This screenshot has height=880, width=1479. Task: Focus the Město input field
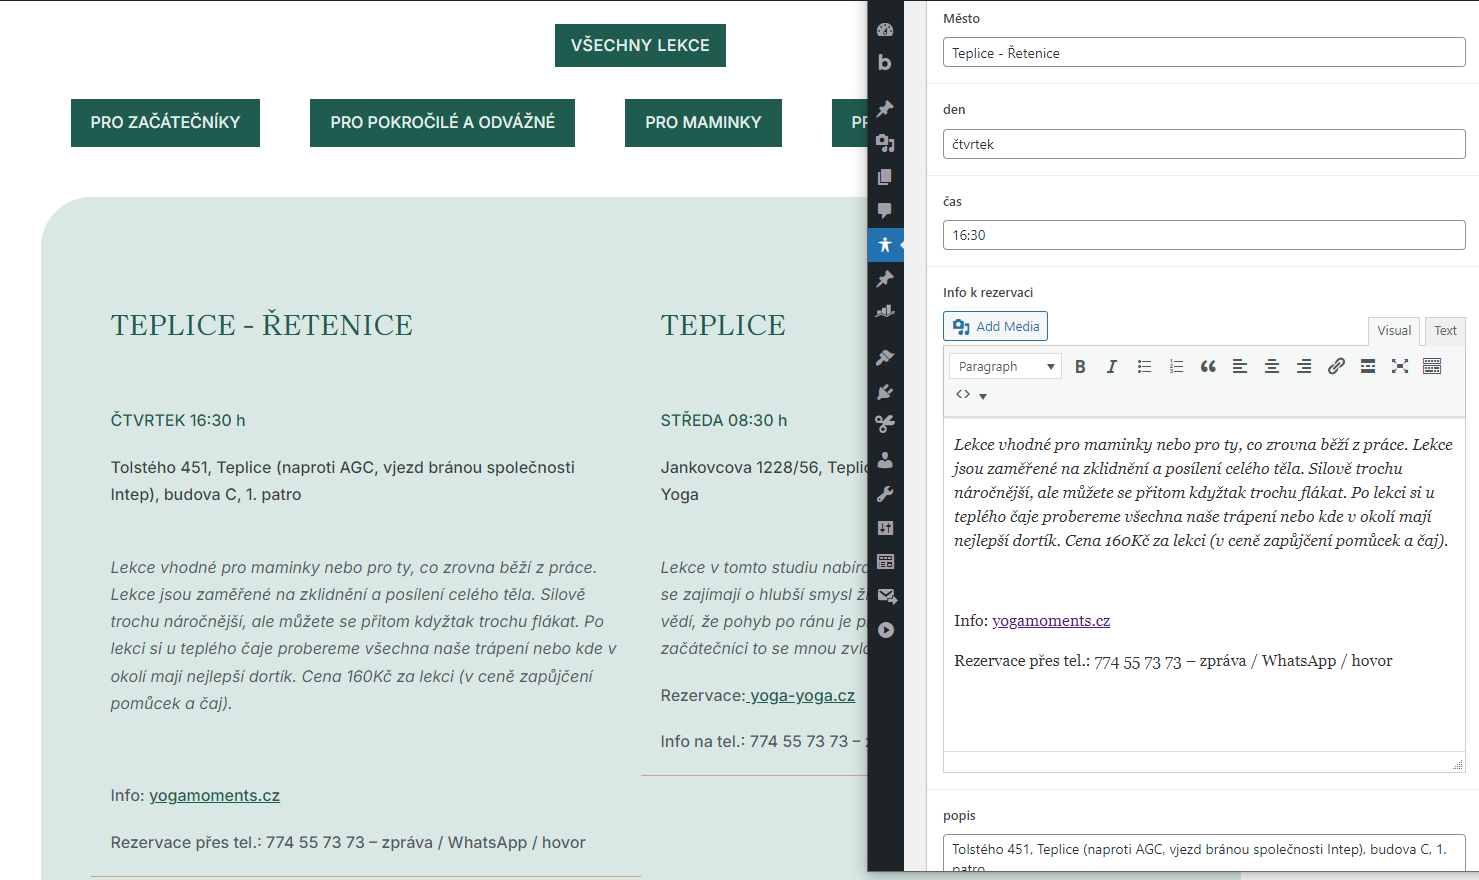tap(1204, 53)
